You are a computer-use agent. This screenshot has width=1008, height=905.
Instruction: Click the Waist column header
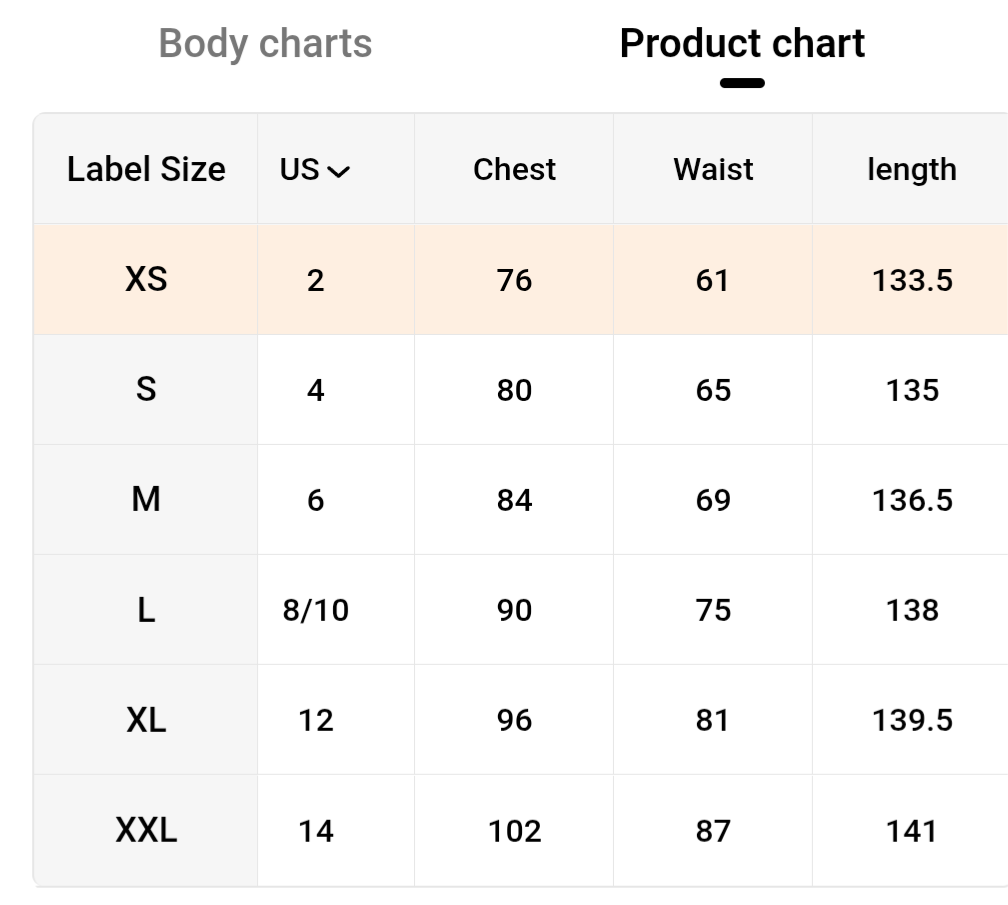click(x=713, y=170)
